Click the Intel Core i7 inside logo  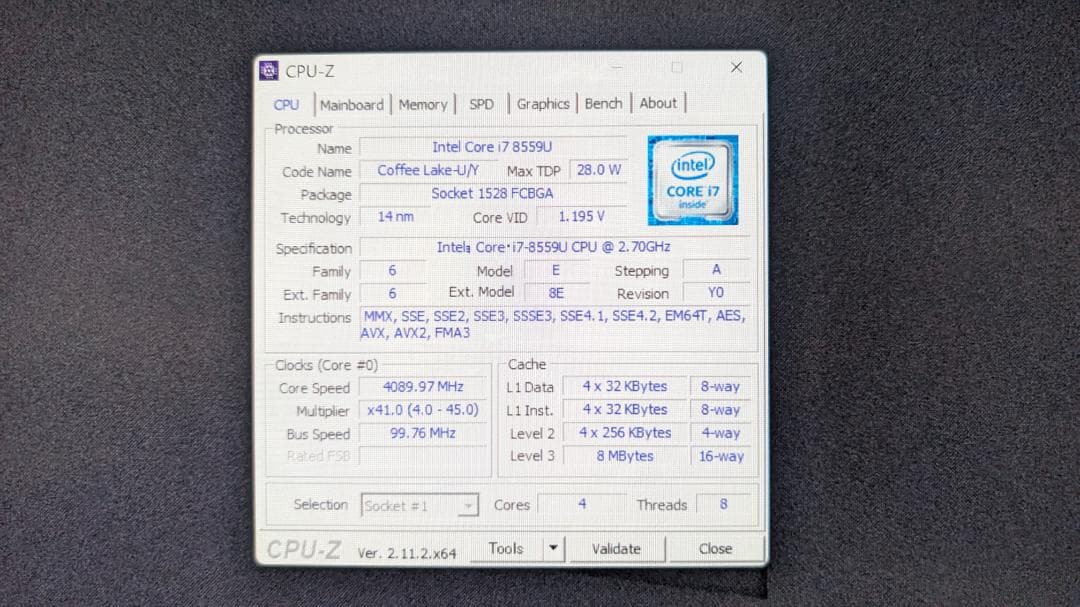pyautogui.click(x=693, y=180)
